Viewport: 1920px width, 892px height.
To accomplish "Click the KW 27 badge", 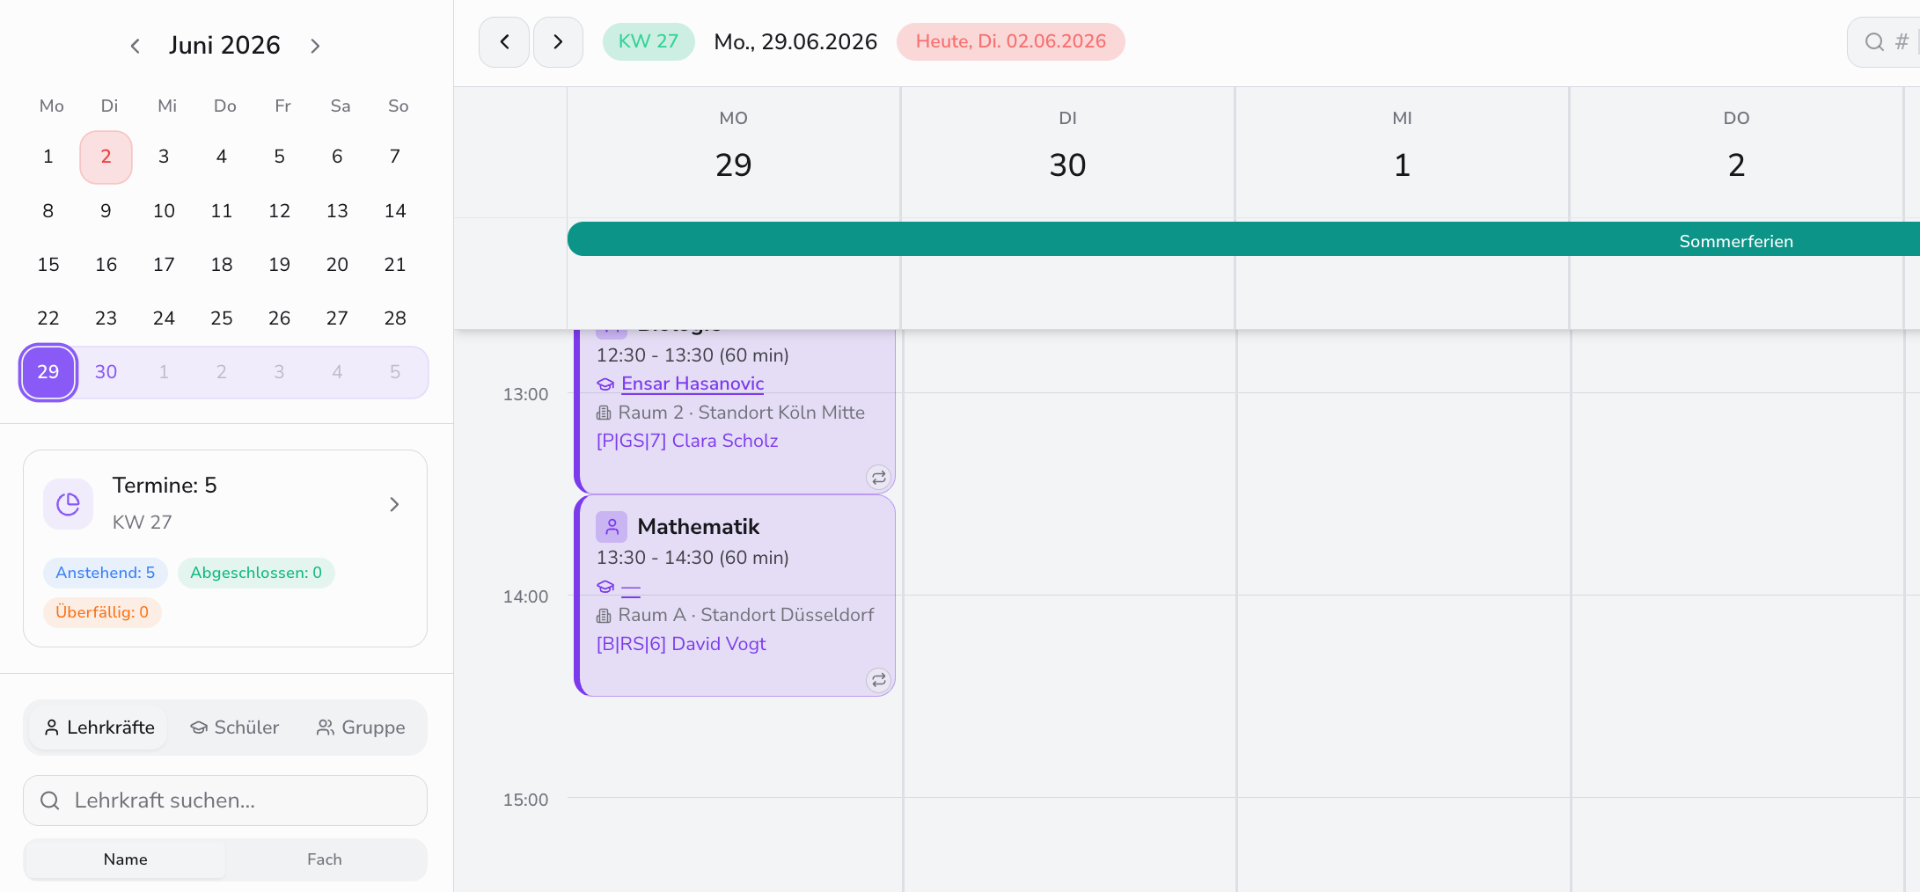I will [x=648, y=41].
